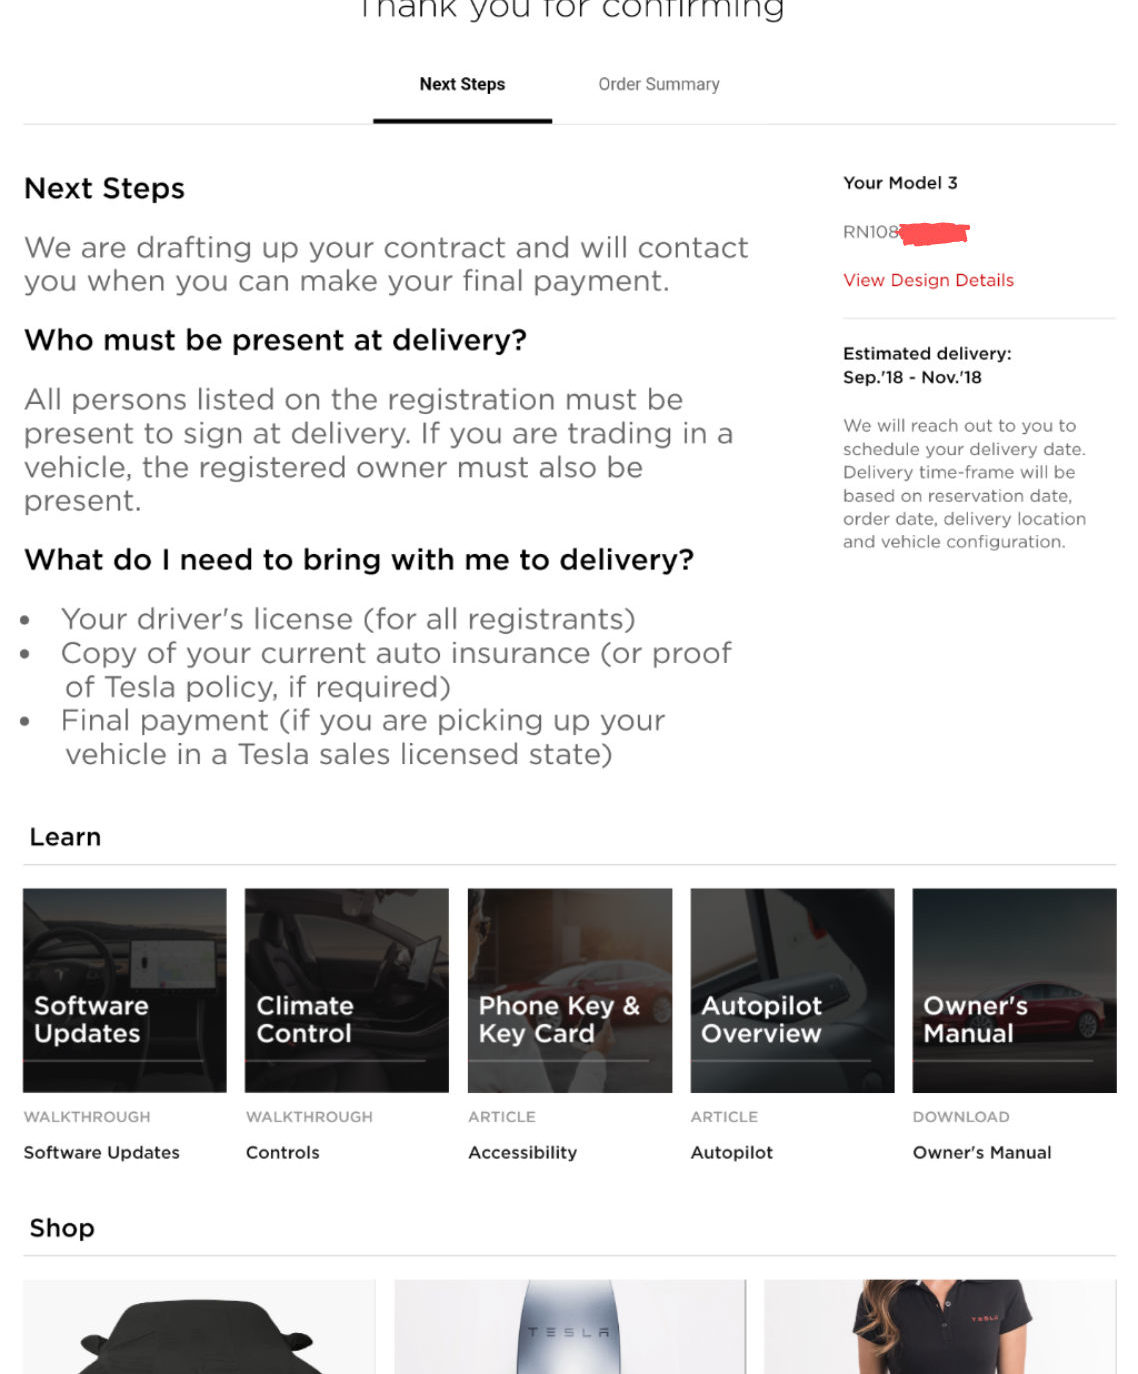The width and height of the screenshot is (1138, 1374).
Task: Open the Tesla polo shirt shop item
Action: 940,1326
